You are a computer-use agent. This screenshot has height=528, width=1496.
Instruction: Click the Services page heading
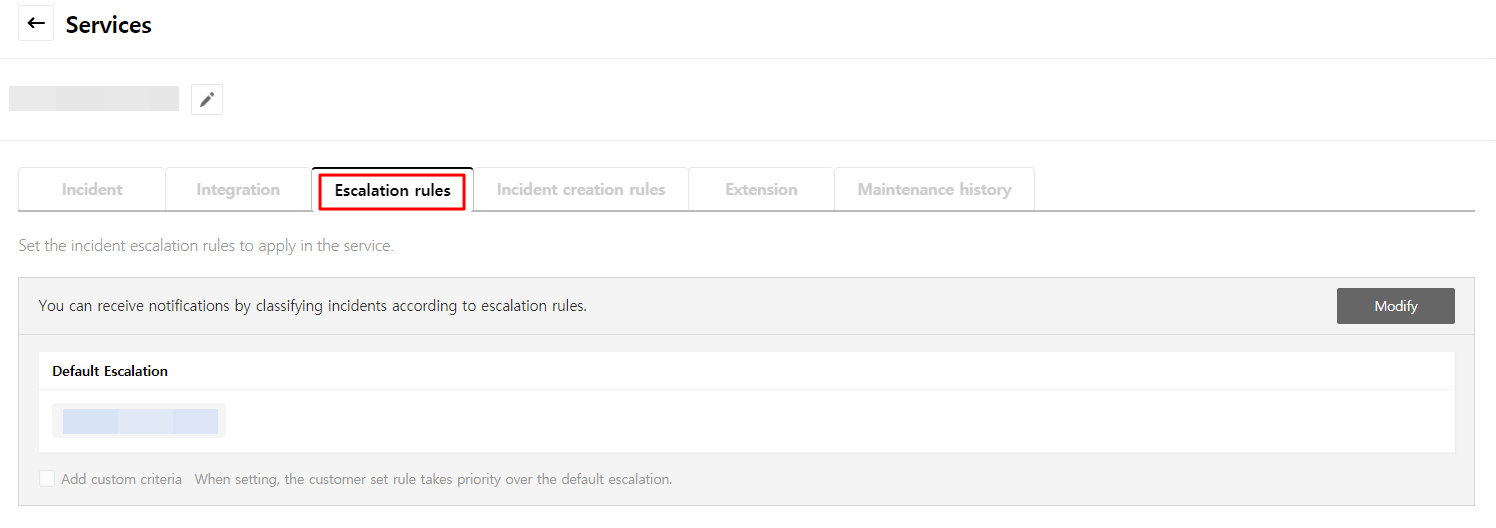109,25
